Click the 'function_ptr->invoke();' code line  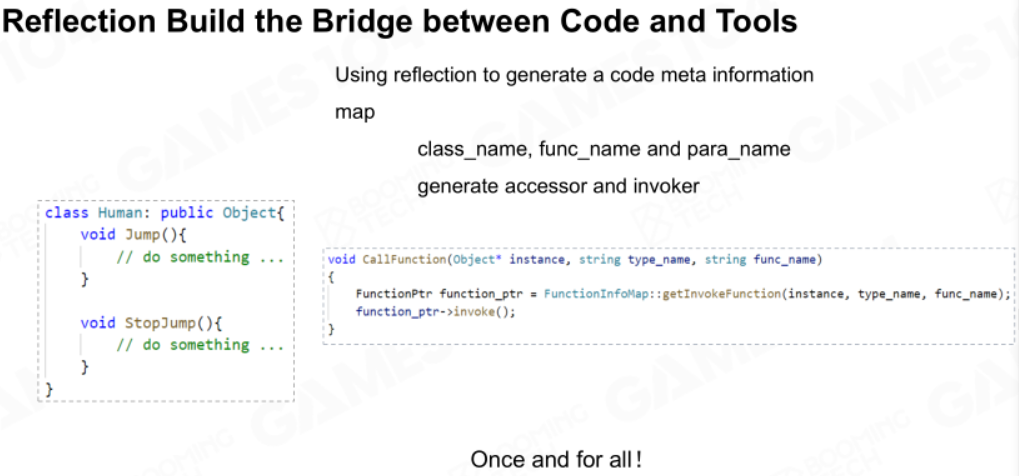click(x=435, y=311)
